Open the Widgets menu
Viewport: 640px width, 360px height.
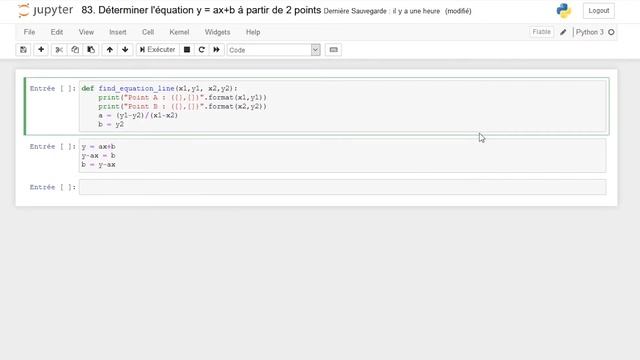coord(217,32)
